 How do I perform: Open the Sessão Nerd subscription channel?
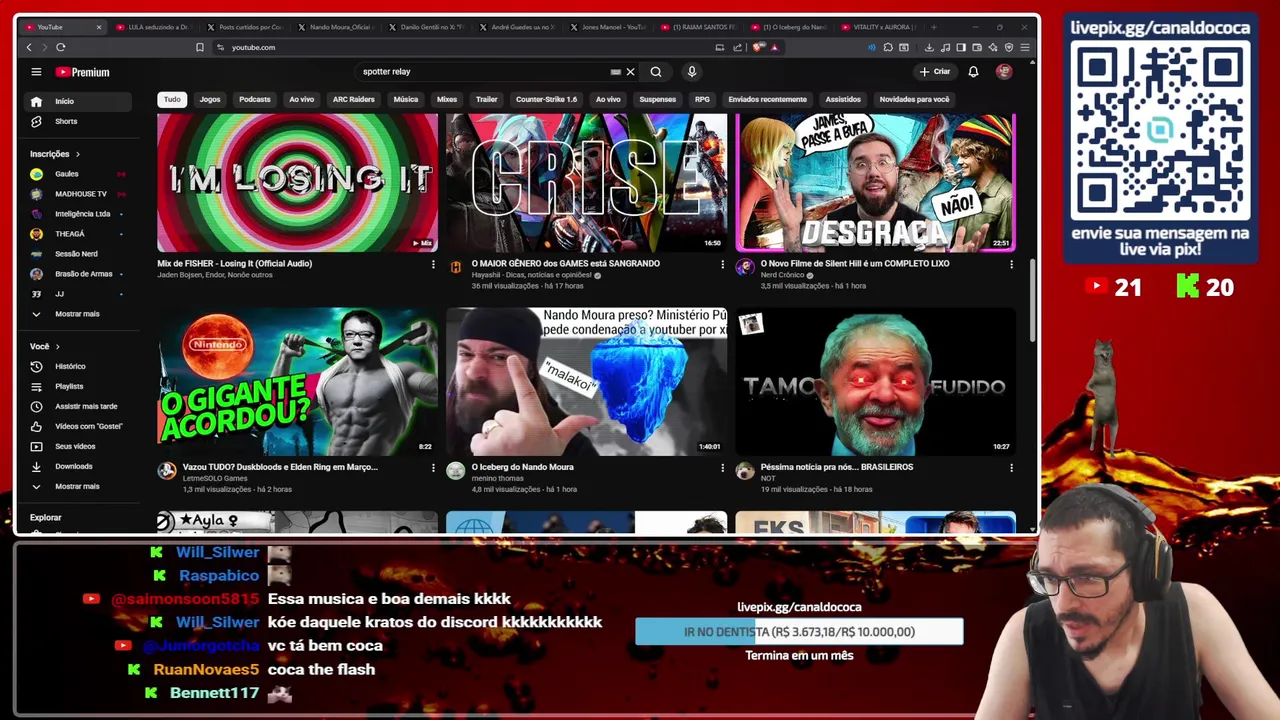coord(78,254)
